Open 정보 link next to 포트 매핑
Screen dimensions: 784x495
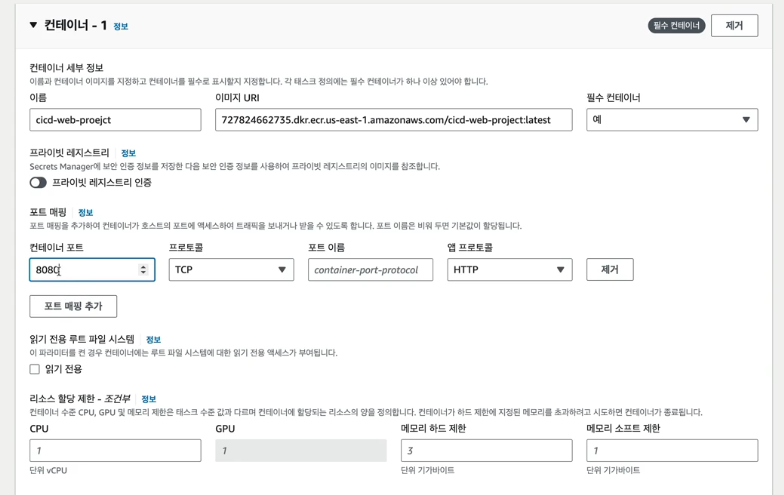tap(86, 212)
